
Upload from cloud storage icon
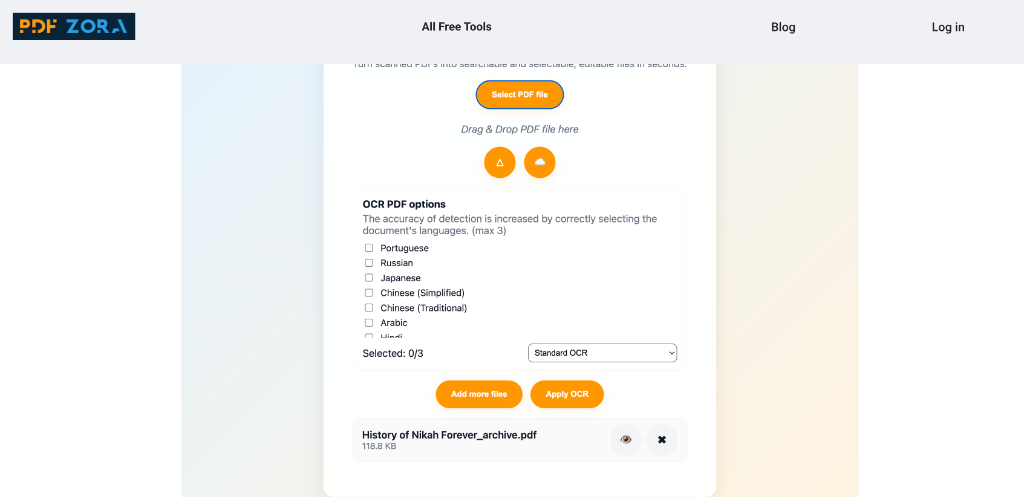coord(540,162)
